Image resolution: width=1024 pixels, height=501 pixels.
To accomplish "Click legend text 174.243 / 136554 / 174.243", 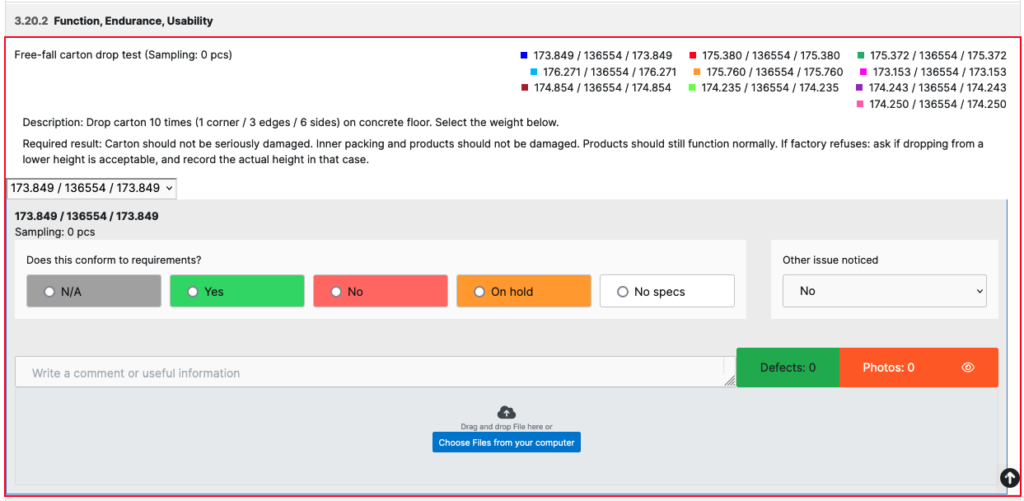I will pyautogui.click(x=938, y=88).
